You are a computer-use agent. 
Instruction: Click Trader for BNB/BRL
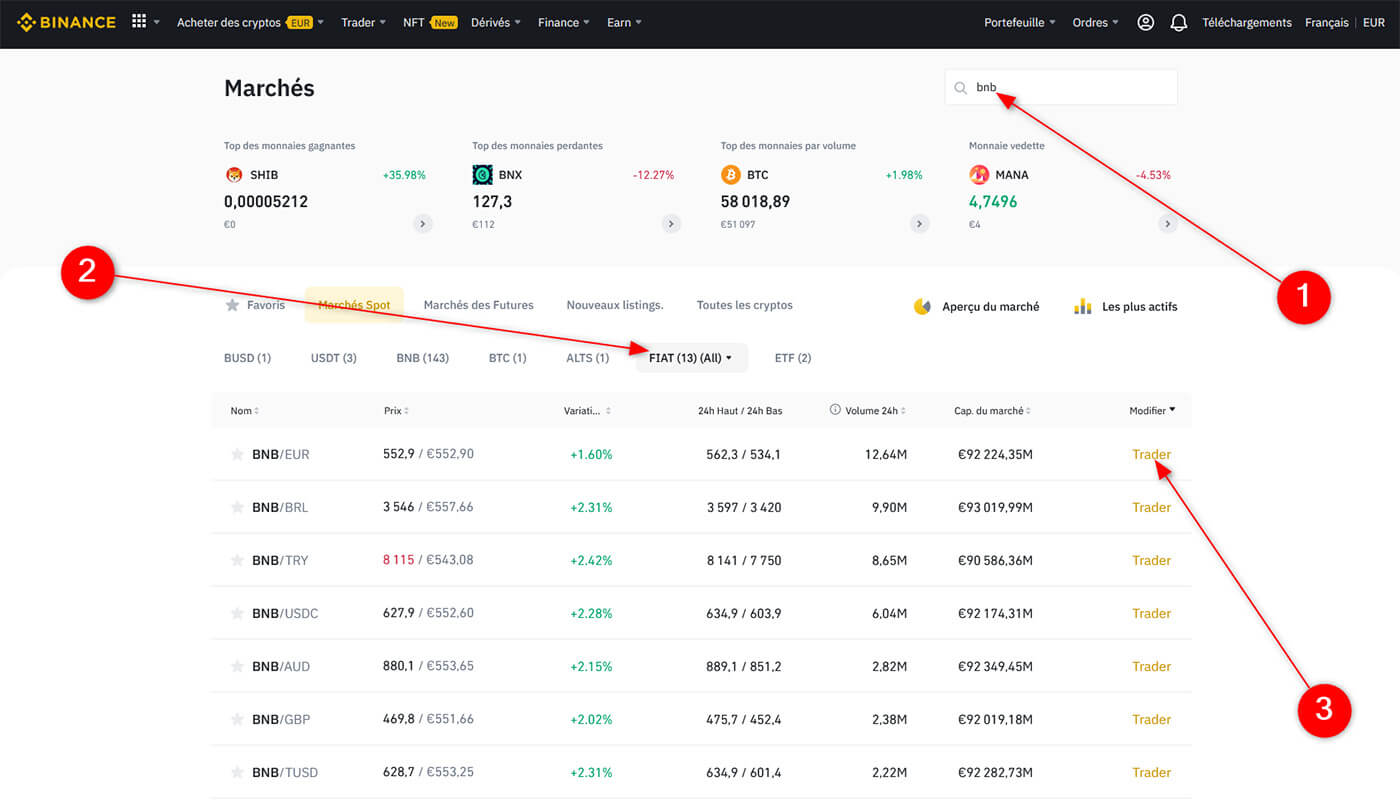tap(1151, 507)
